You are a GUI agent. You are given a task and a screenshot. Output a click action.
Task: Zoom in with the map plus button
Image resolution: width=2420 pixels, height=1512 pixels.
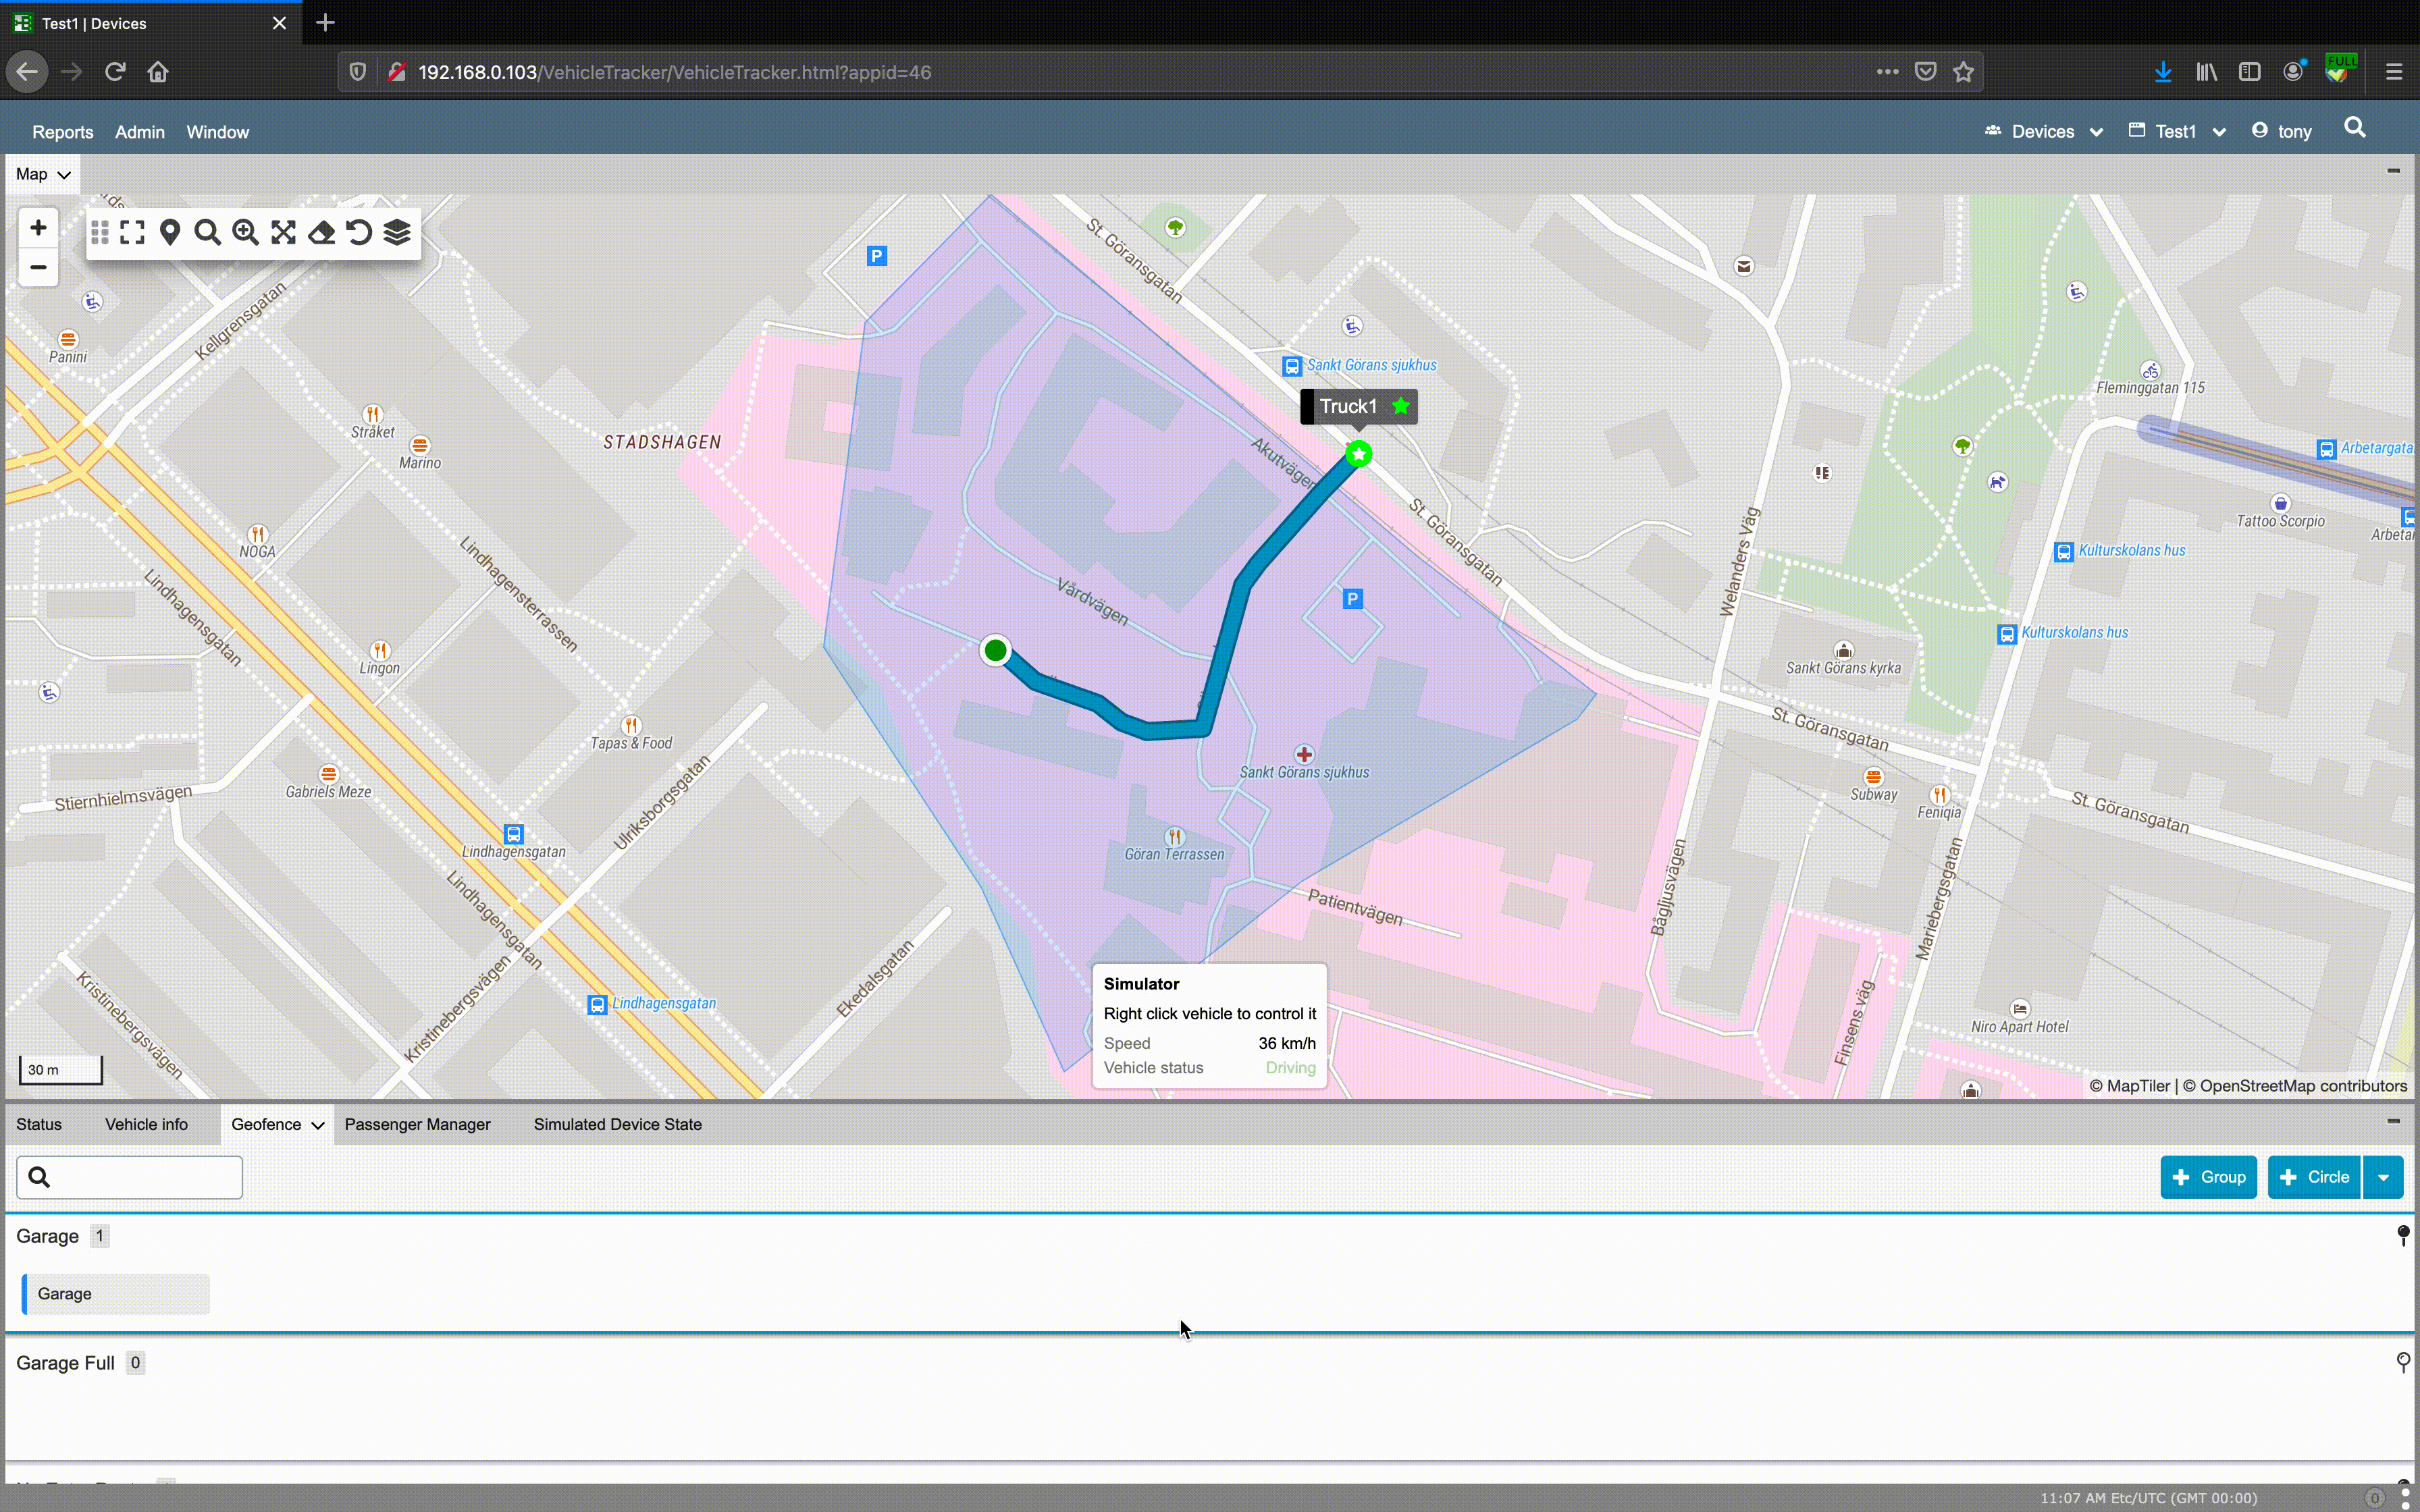pos(38,228)
